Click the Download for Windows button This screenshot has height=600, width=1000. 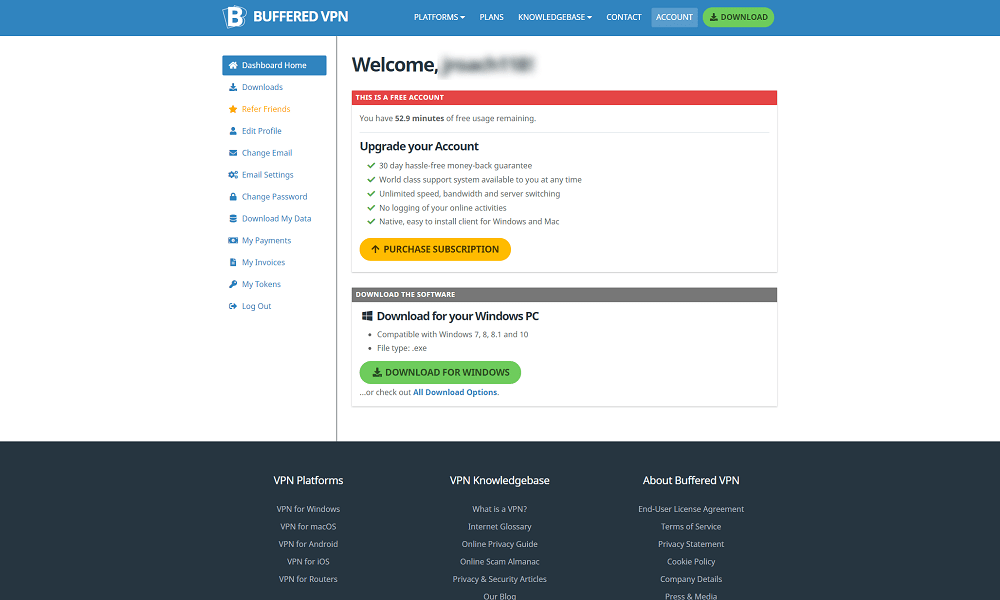coord(440,372)
